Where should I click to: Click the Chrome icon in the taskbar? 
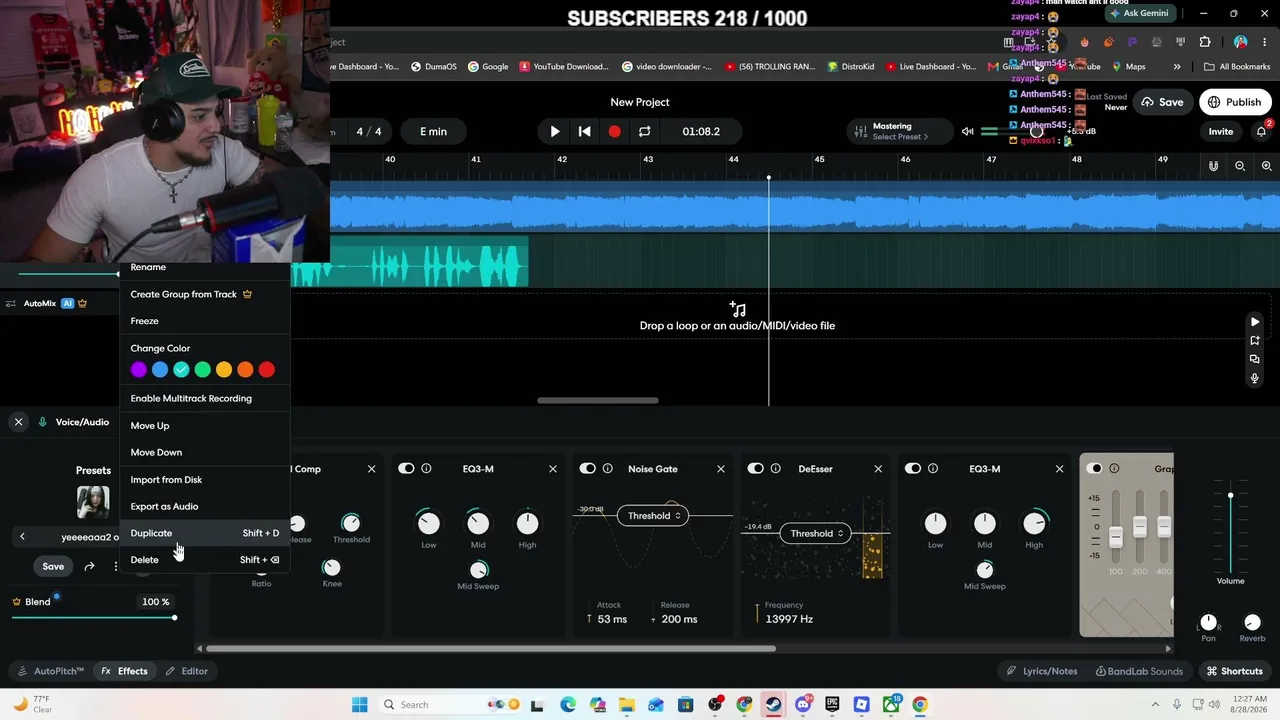coord(920,705)
